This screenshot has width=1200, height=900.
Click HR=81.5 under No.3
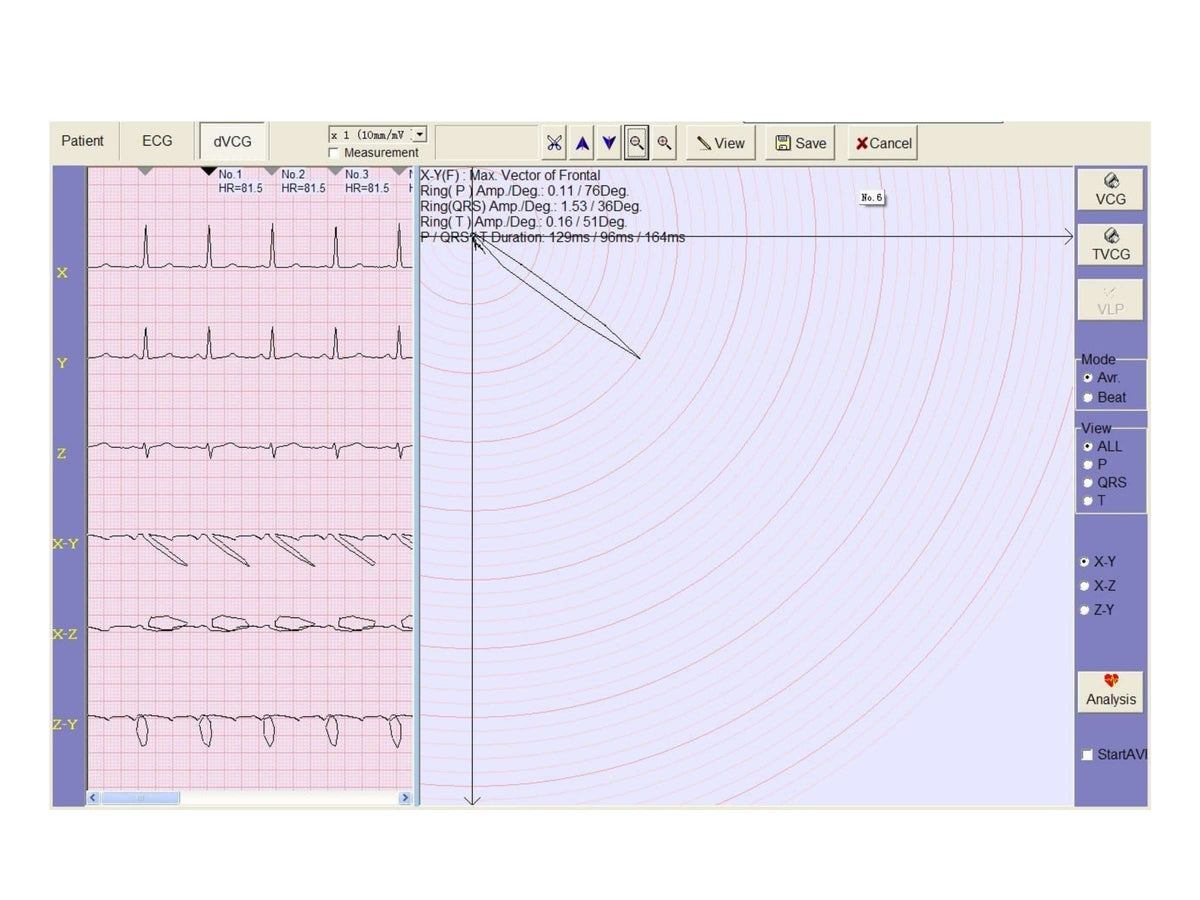[367, 188]
